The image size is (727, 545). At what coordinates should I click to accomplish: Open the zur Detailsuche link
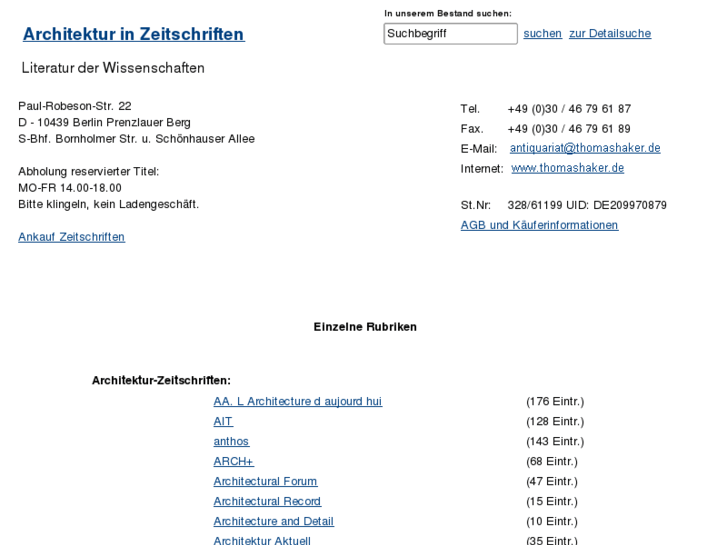610,33
